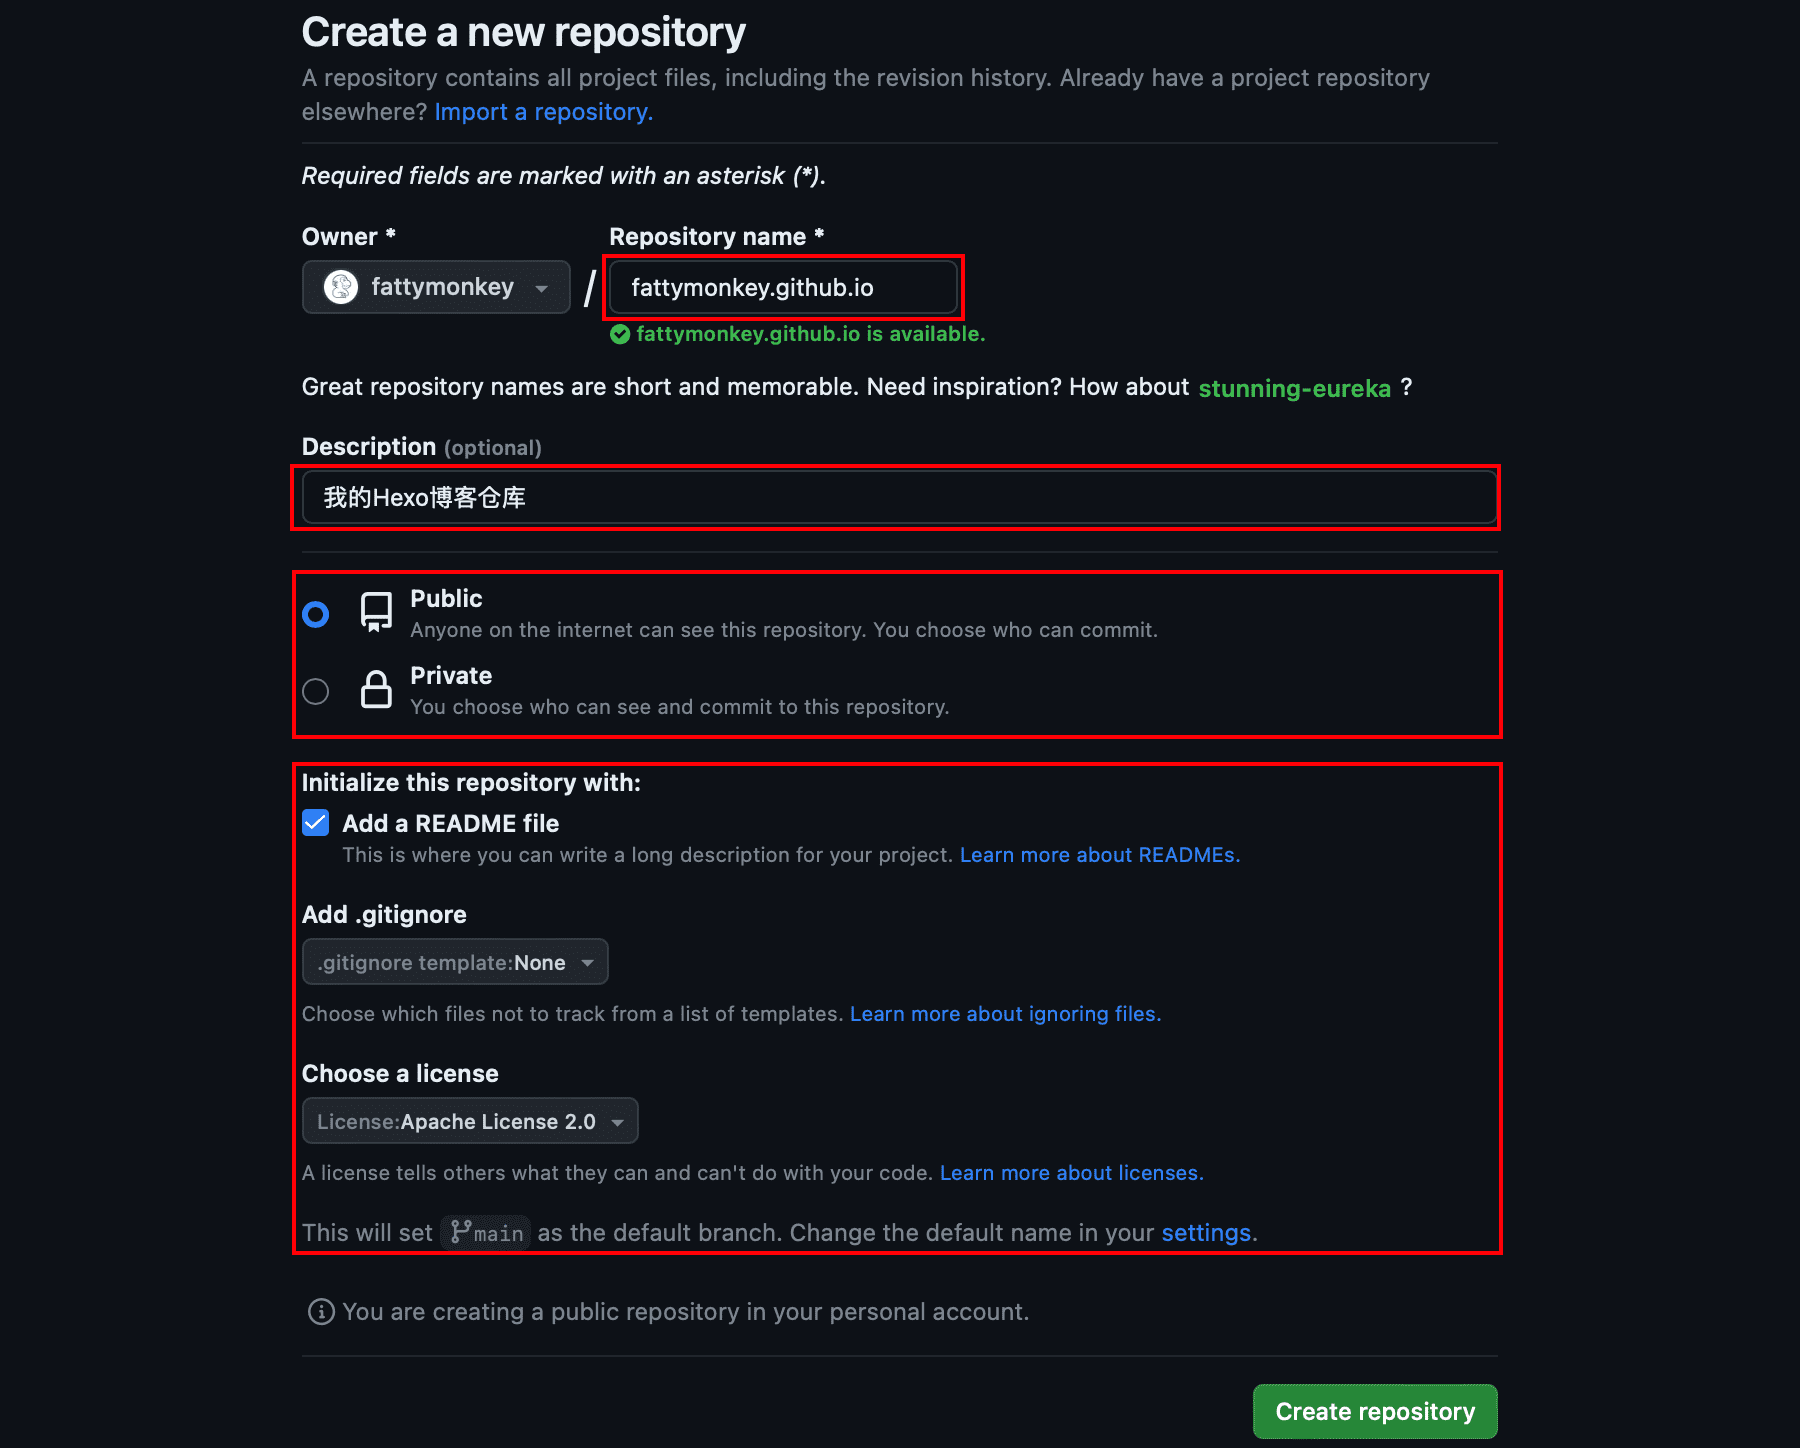Use the stunning-eureka name suggestion

(1294, 388)
